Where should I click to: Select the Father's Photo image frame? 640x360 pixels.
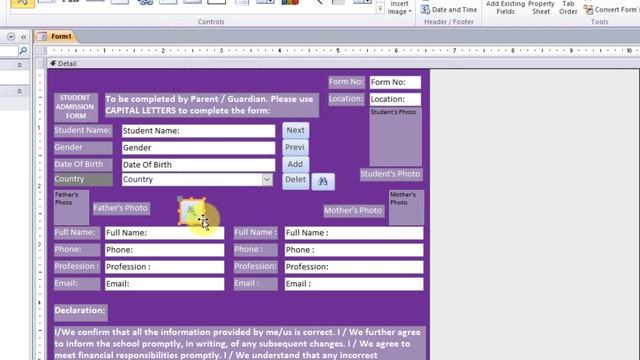point(71,207)
